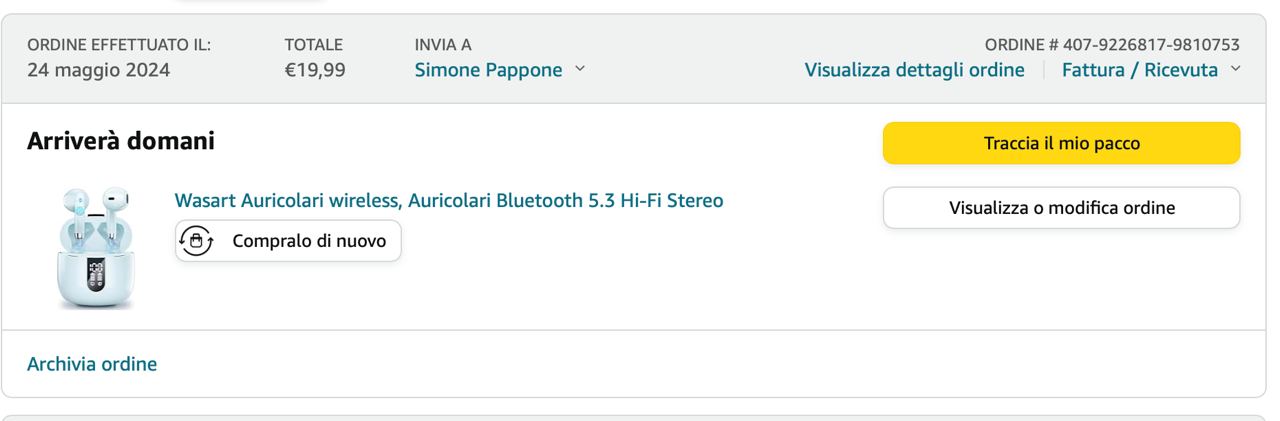Click the ORDINE # label text
This screenshot has height=421, width=1280.
[x=1021, y=45]
